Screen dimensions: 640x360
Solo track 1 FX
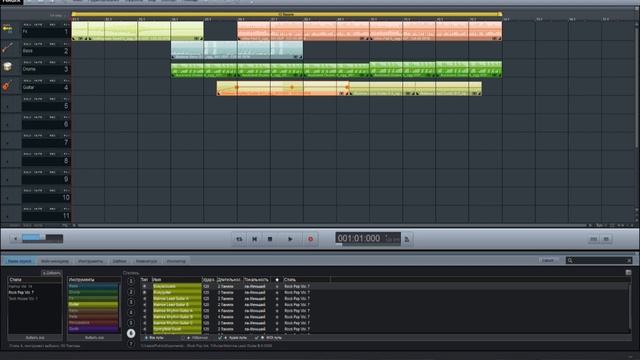(x=27, y=25)
